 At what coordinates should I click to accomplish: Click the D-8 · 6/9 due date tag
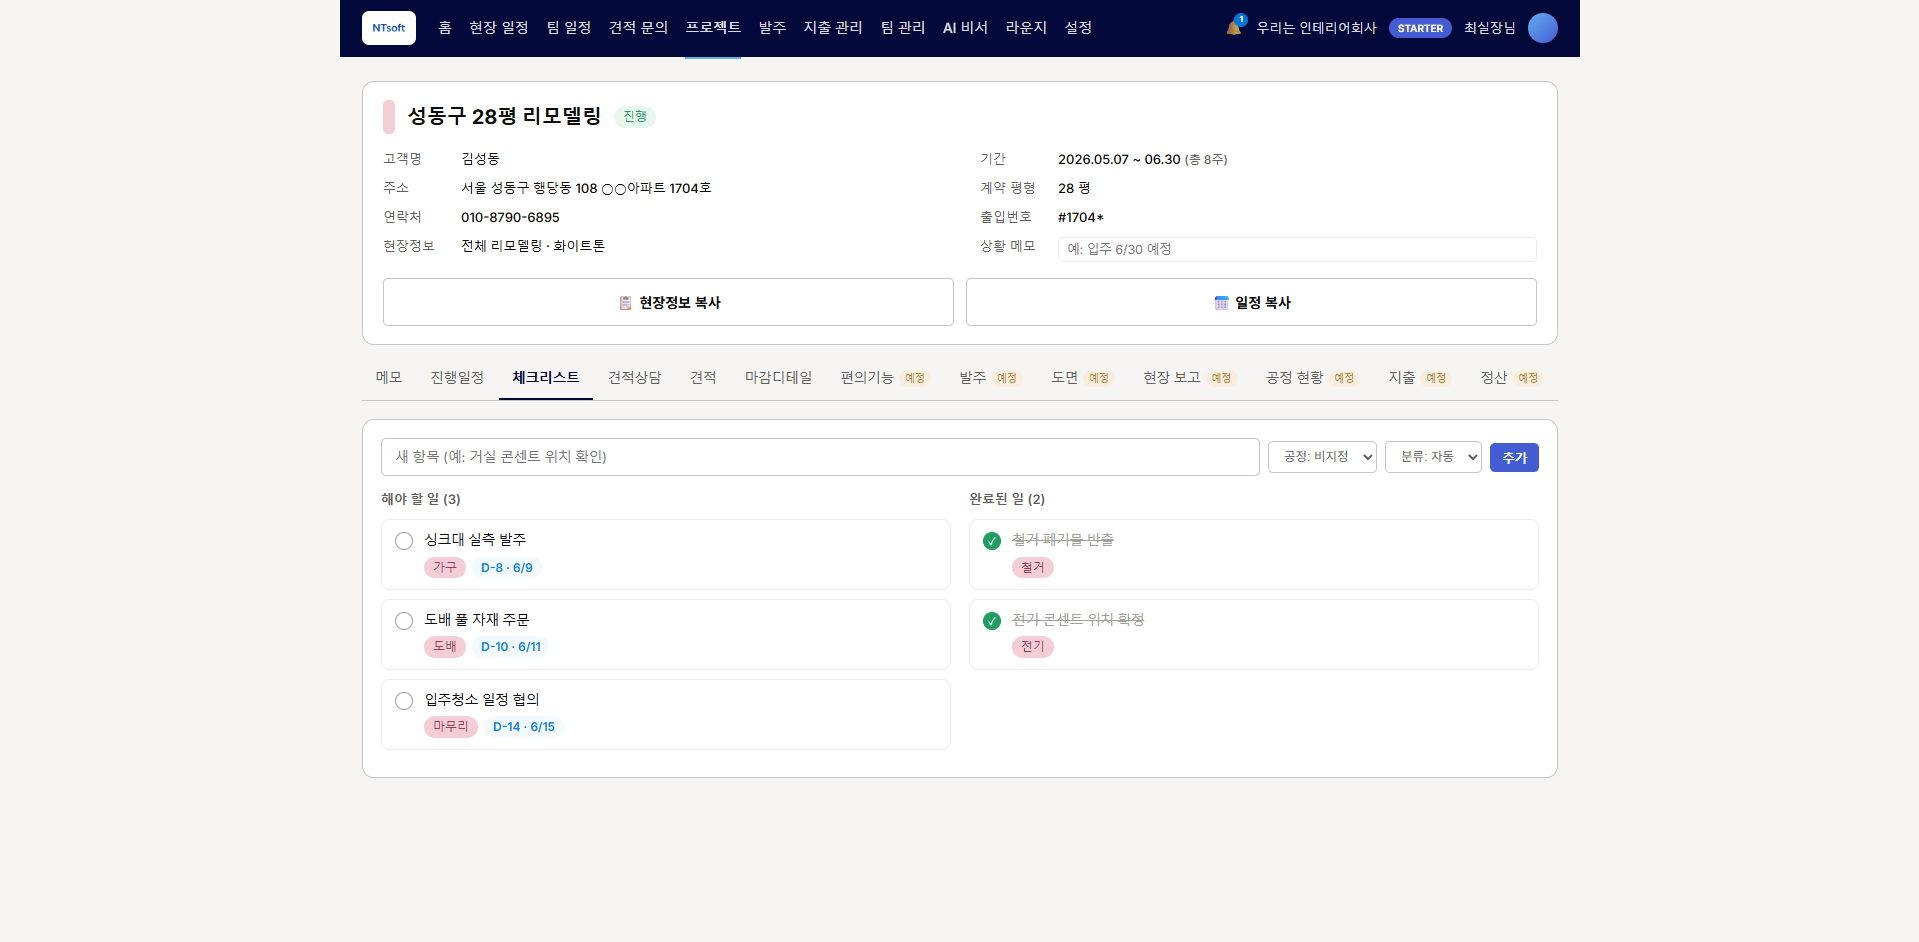pos(507,567)
